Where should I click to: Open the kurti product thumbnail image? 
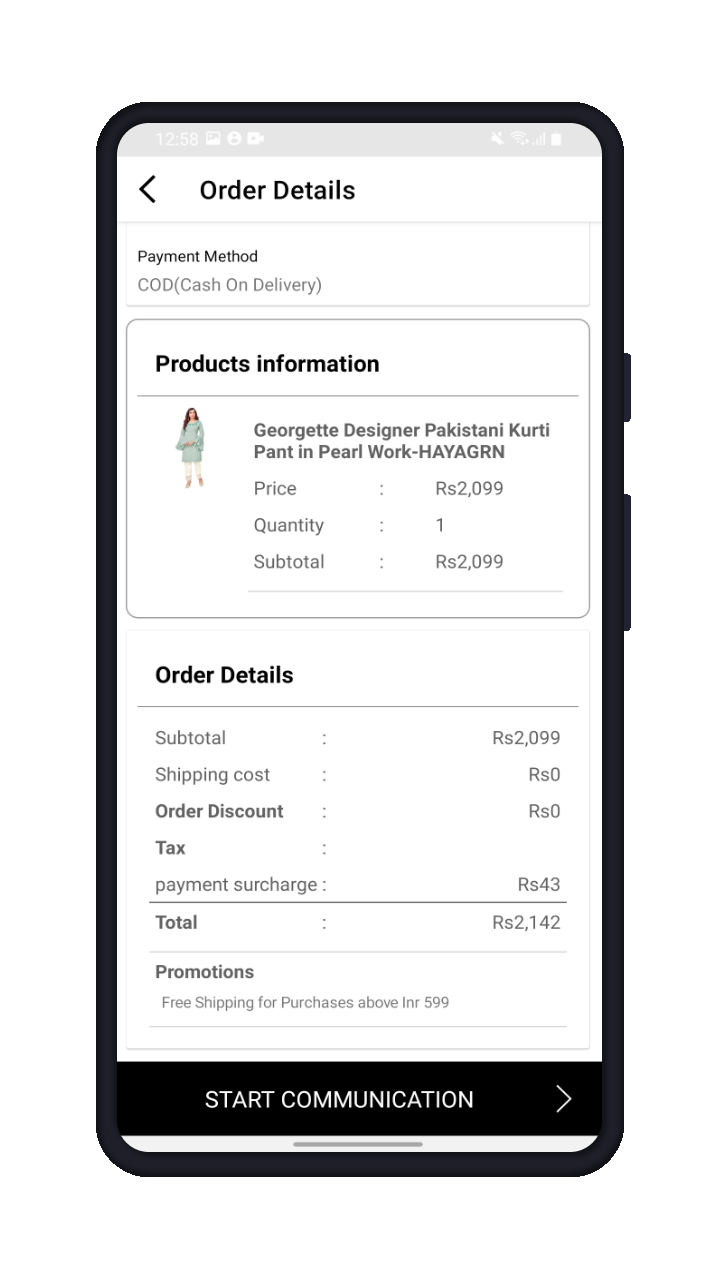click(x=191, y=448)
